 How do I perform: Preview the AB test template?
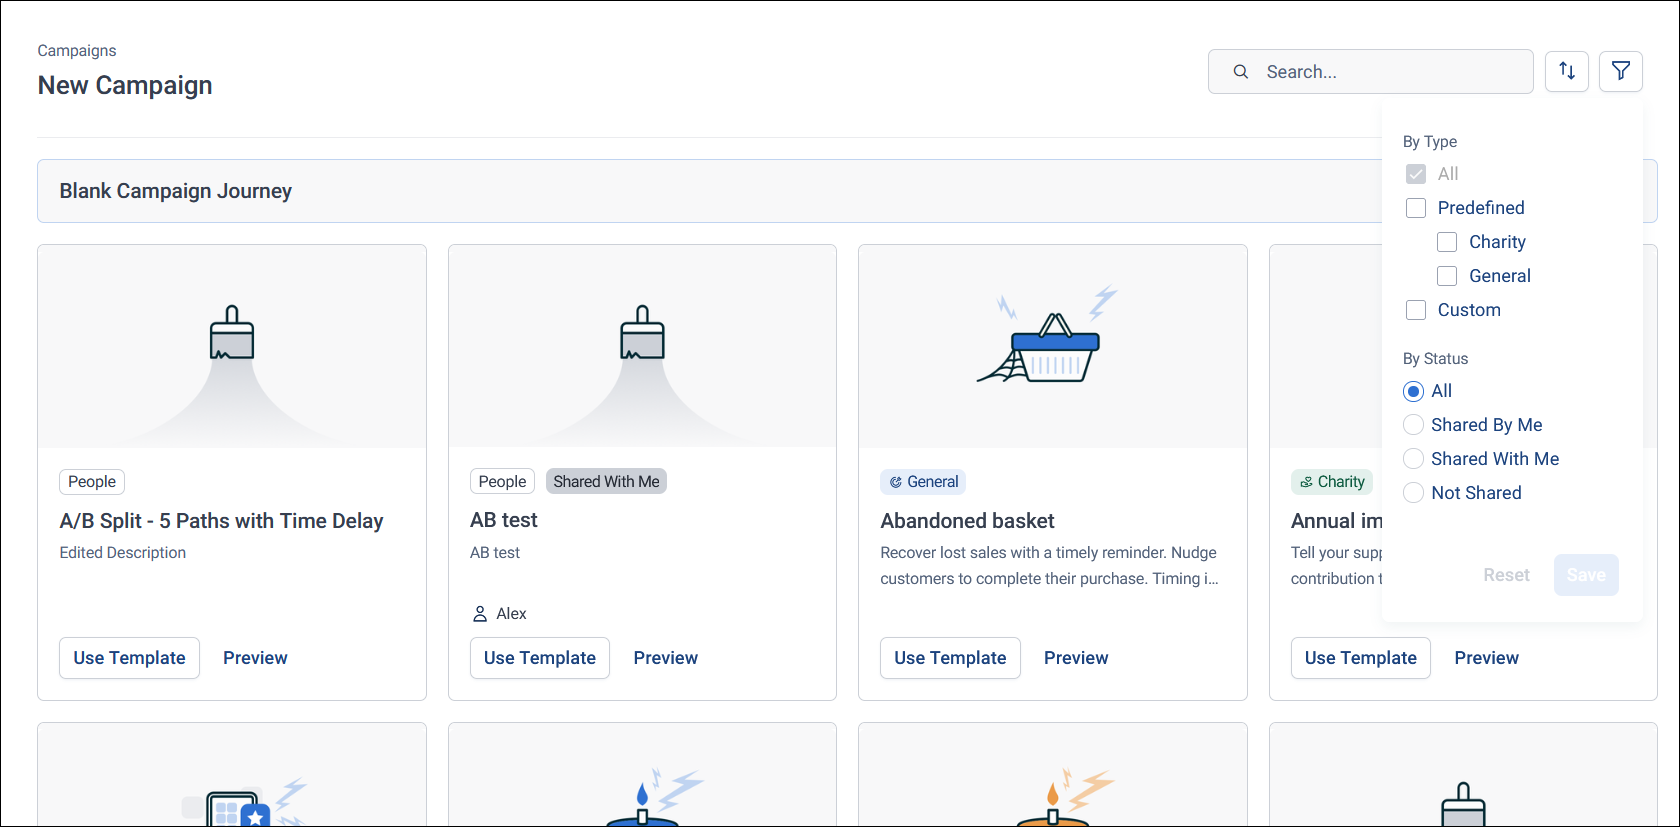coord(666,658)
